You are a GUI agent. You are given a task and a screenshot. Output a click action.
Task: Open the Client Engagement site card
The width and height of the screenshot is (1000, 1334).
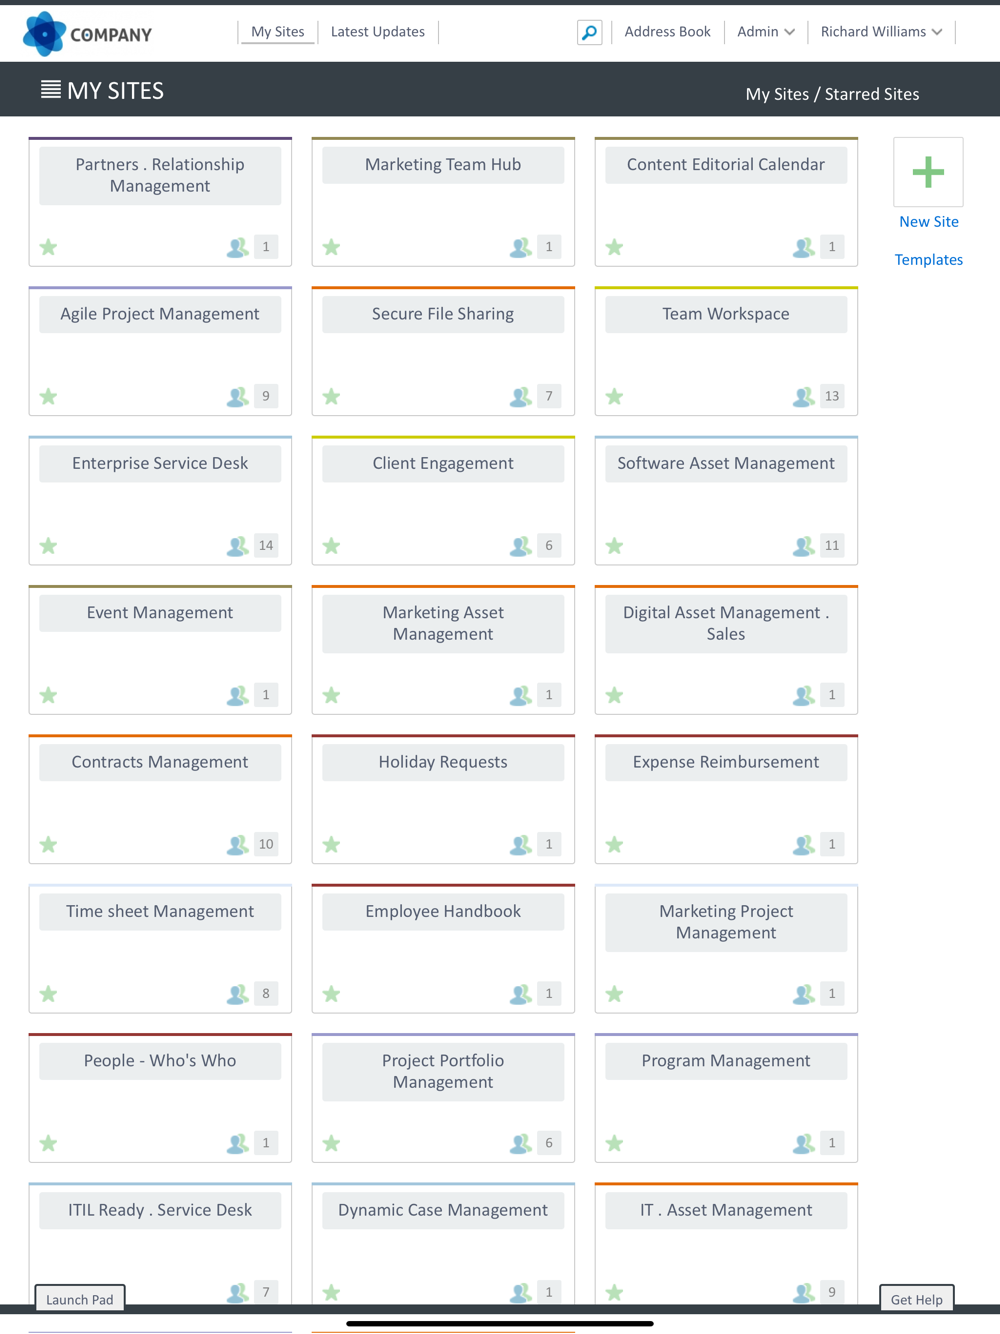[443, 464]
